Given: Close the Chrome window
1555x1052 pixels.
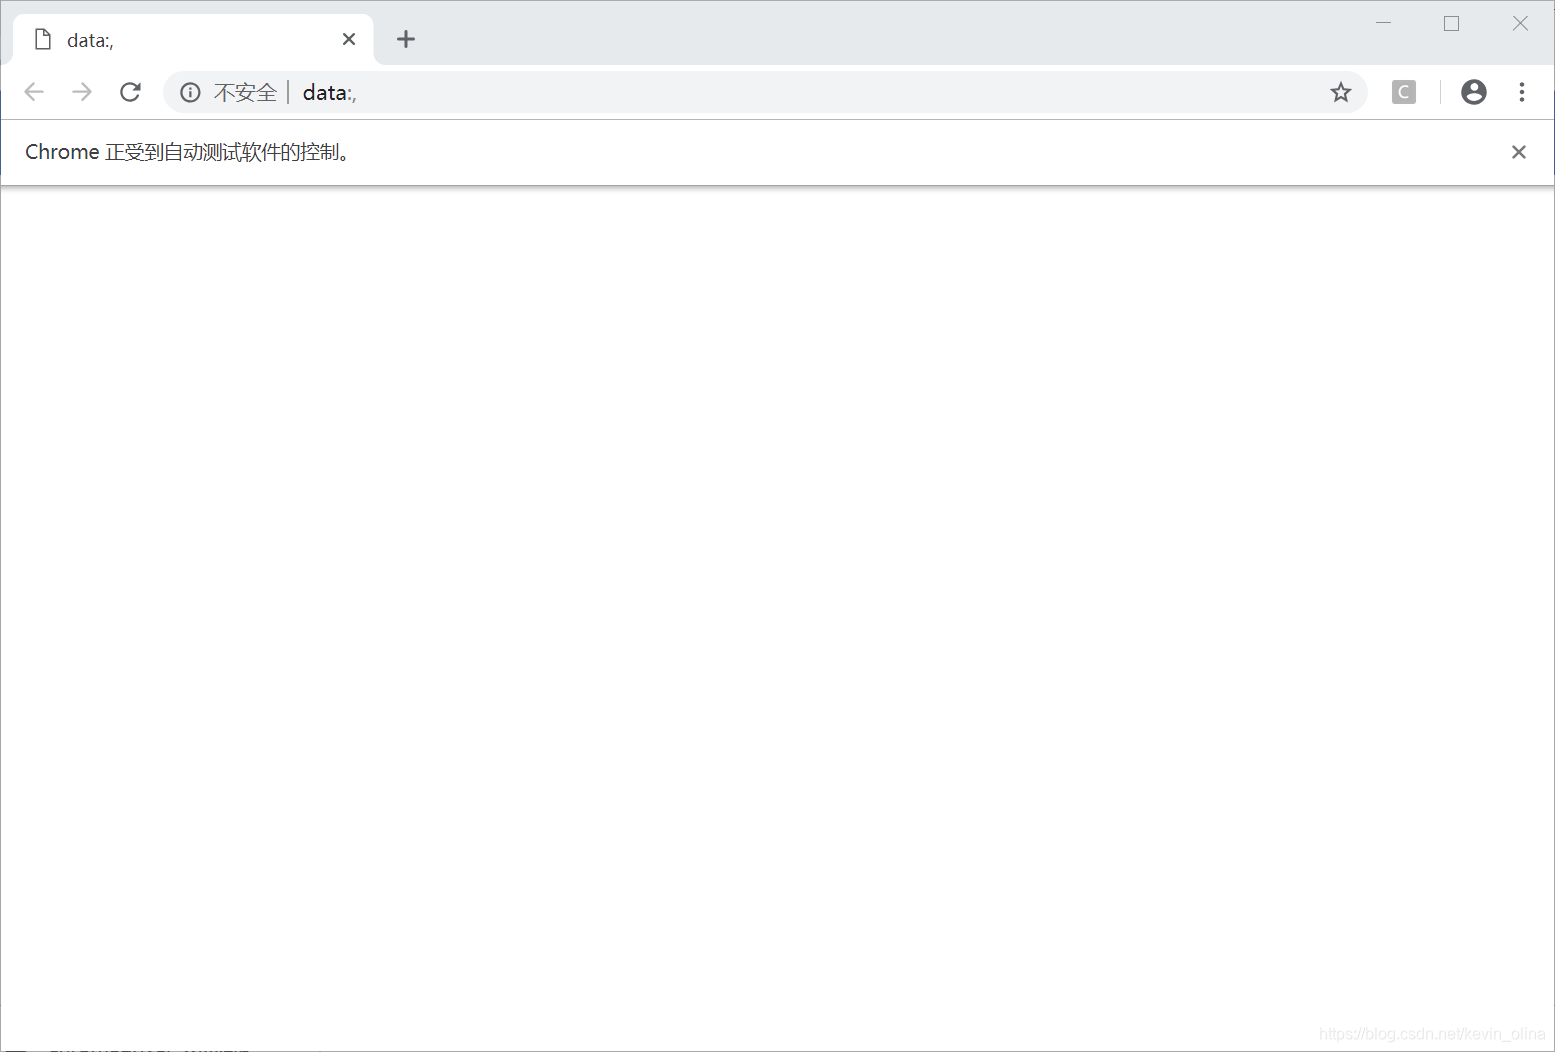Looking at the screenshot, I should 1520,23.
